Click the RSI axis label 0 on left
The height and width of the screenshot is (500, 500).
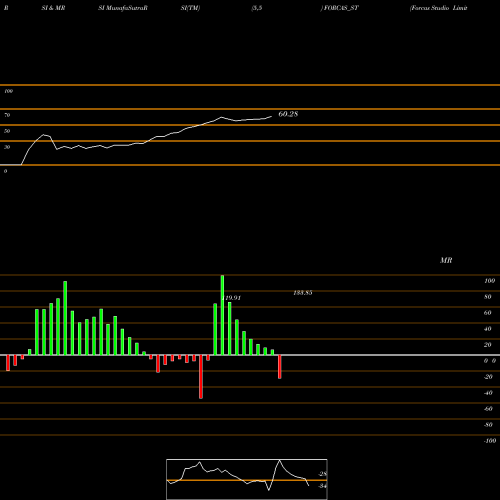click(5, 171)
